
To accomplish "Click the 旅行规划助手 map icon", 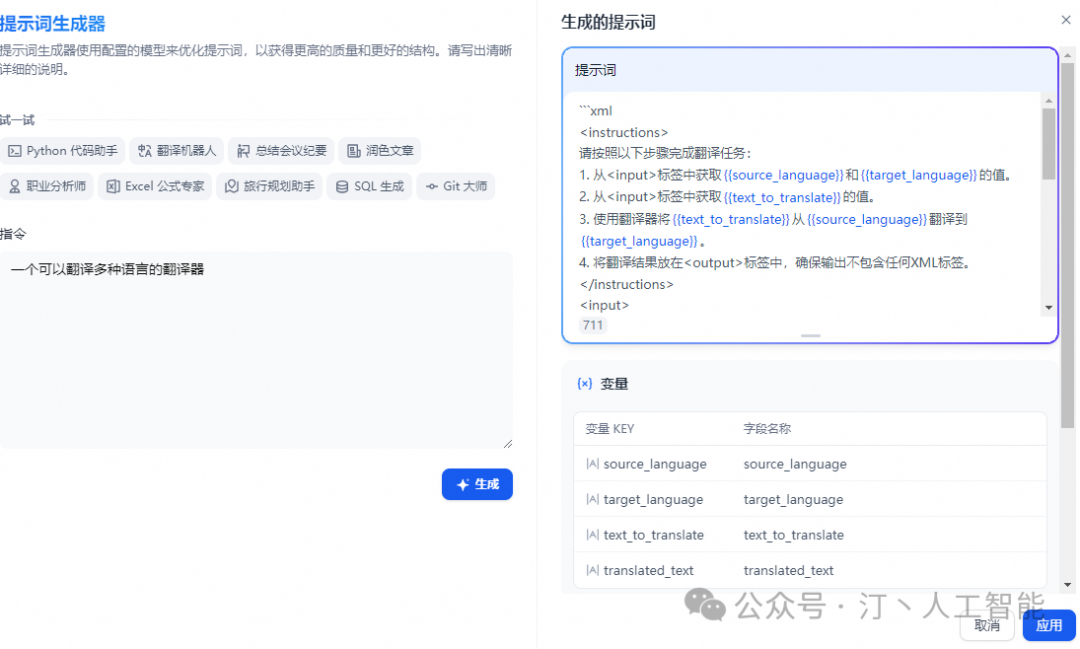I will [x=231, y=186].
